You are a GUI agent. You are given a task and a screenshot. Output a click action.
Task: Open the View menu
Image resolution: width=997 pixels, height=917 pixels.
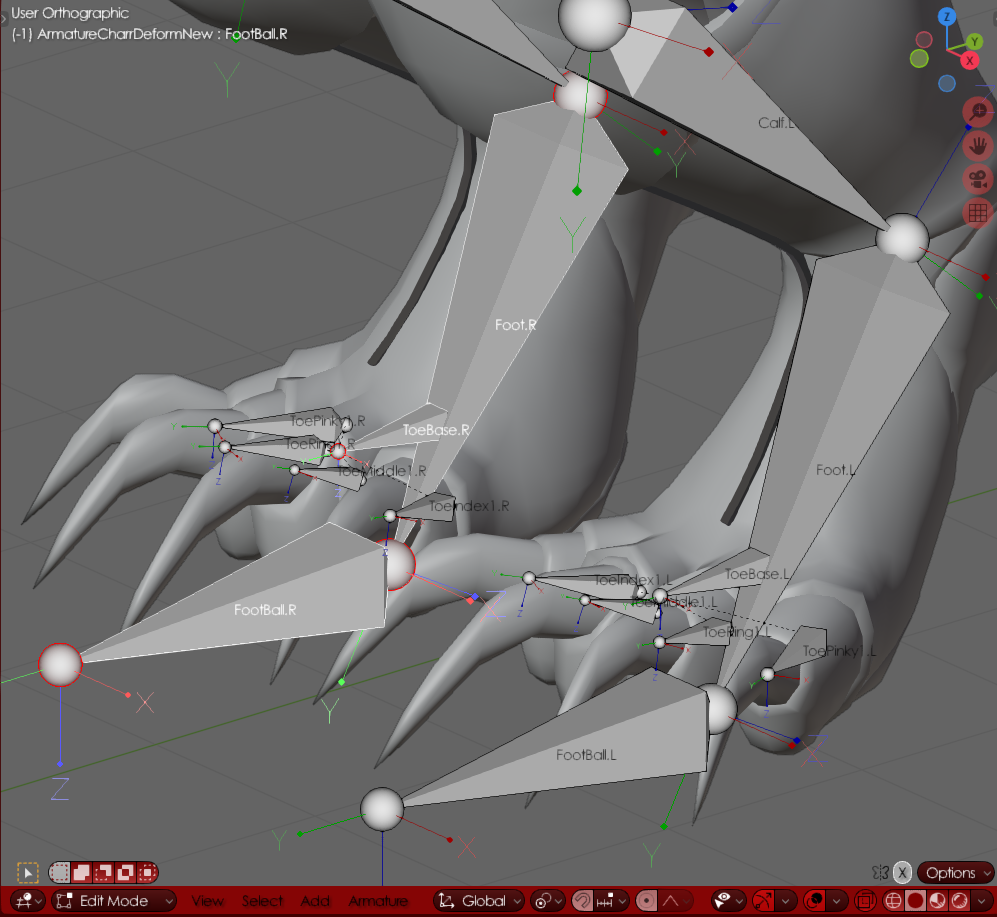pyautogui.click(x=207, y=900)
